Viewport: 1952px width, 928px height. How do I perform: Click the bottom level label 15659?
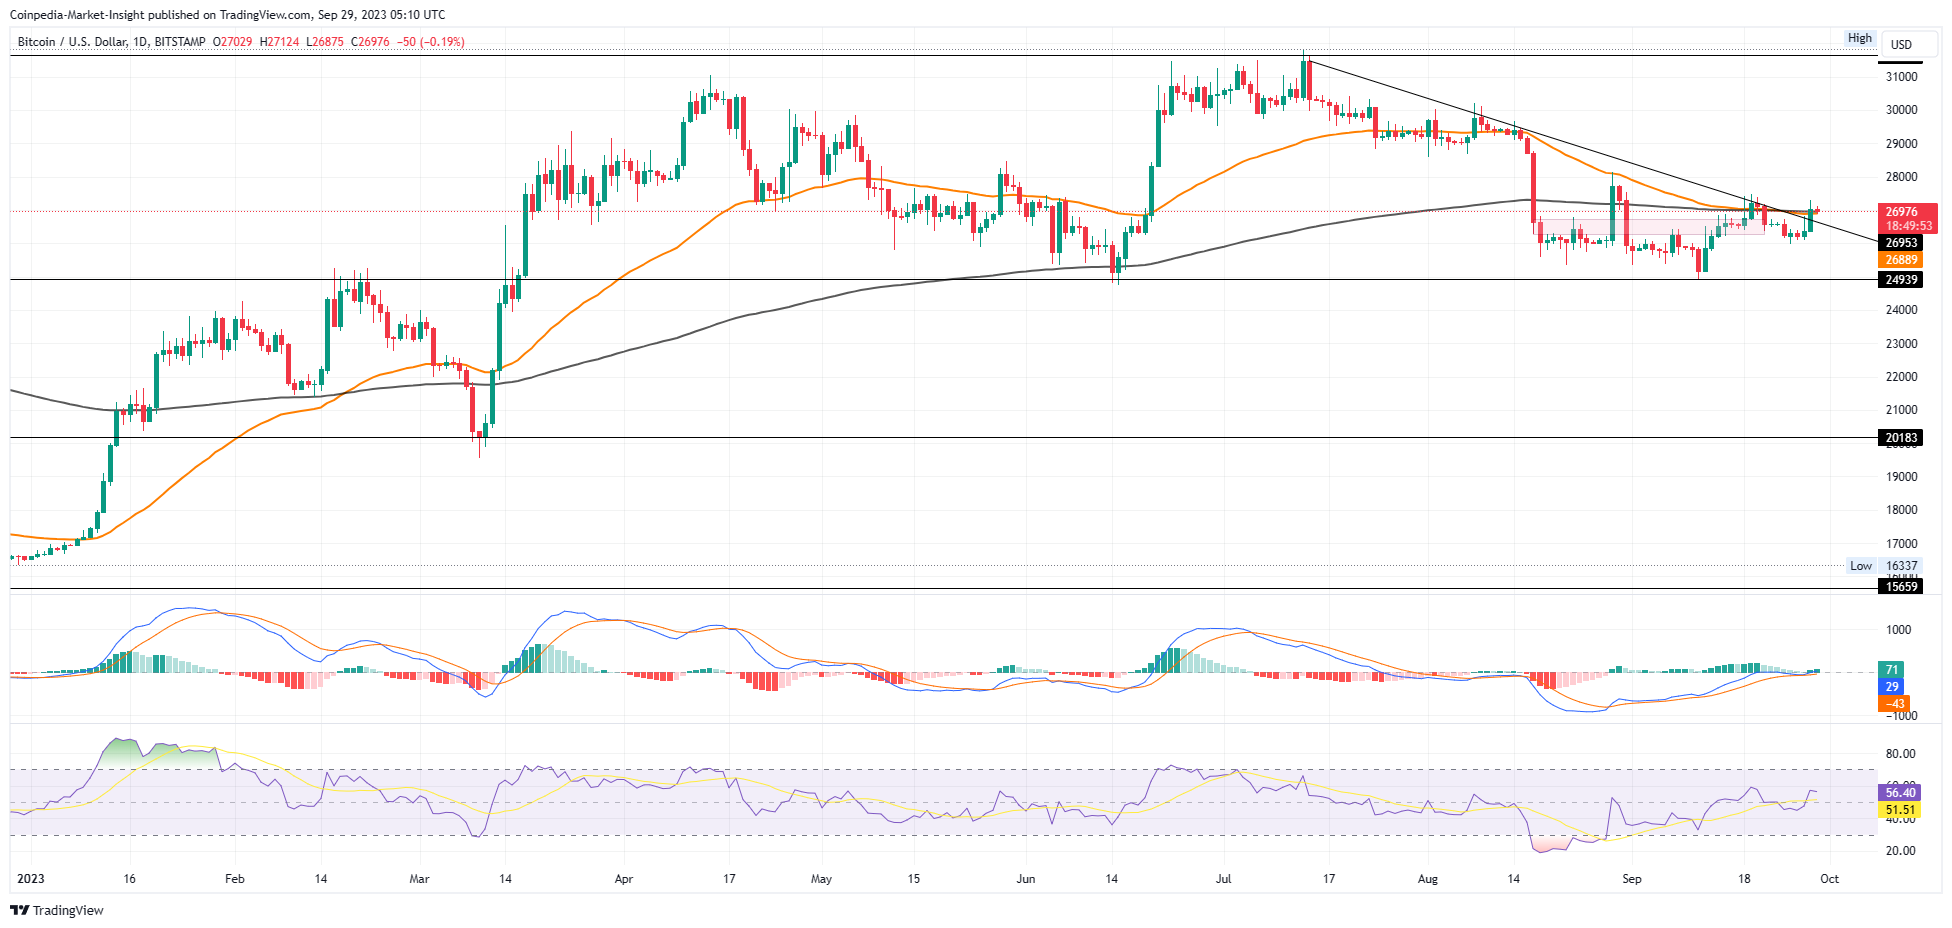tap(1901, 587)
